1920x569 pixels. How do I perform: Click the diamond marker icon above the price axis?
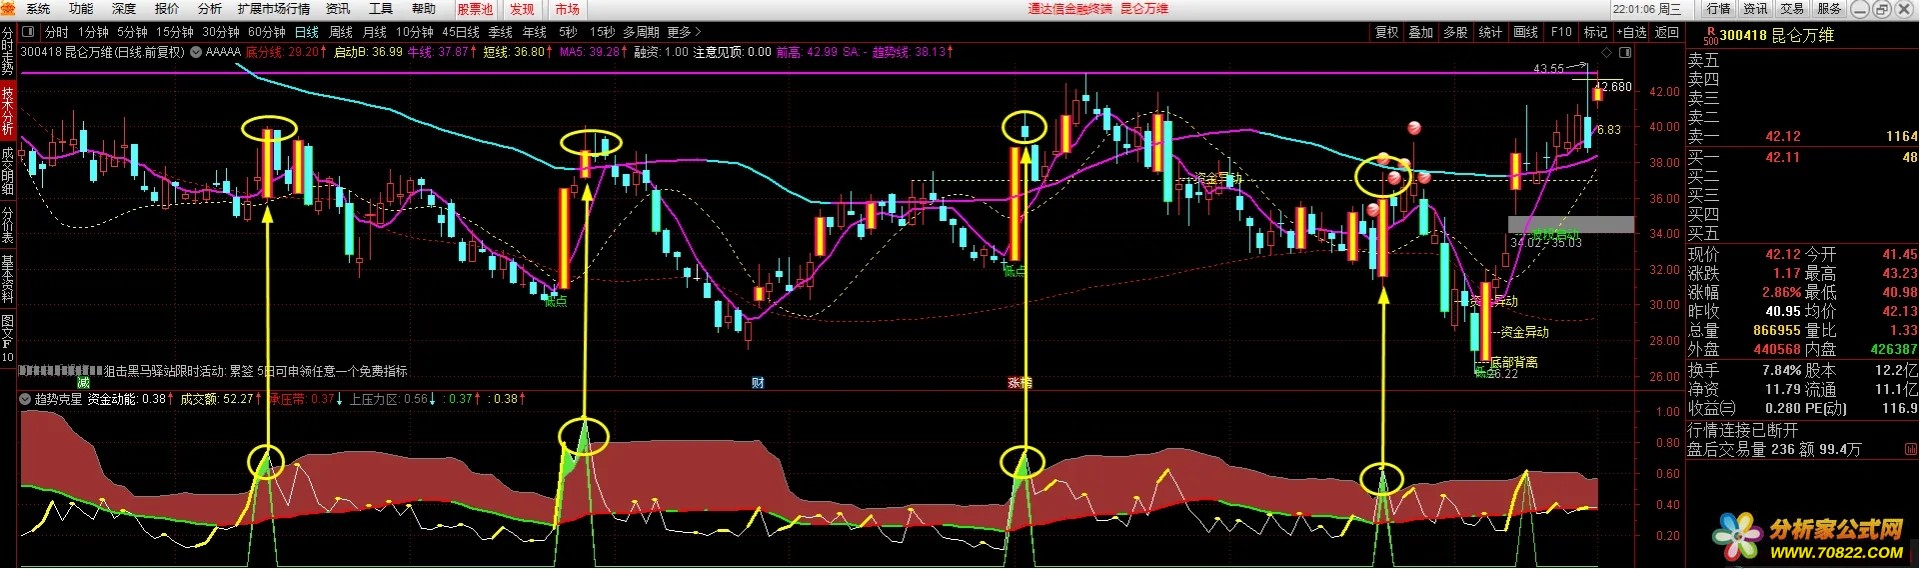(x=1607, y=52)
